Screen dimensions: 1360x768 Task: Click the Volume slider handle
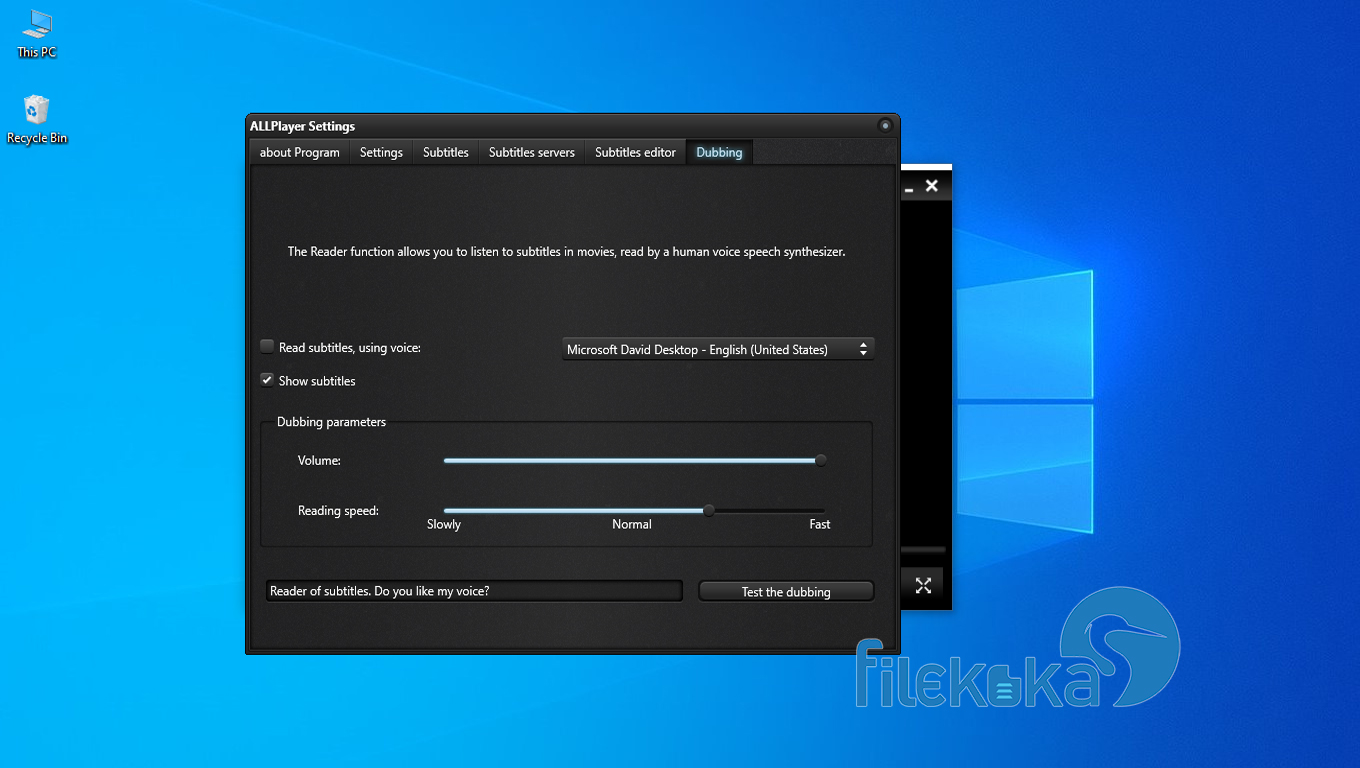pyautogui.click(x=821, y=461)
